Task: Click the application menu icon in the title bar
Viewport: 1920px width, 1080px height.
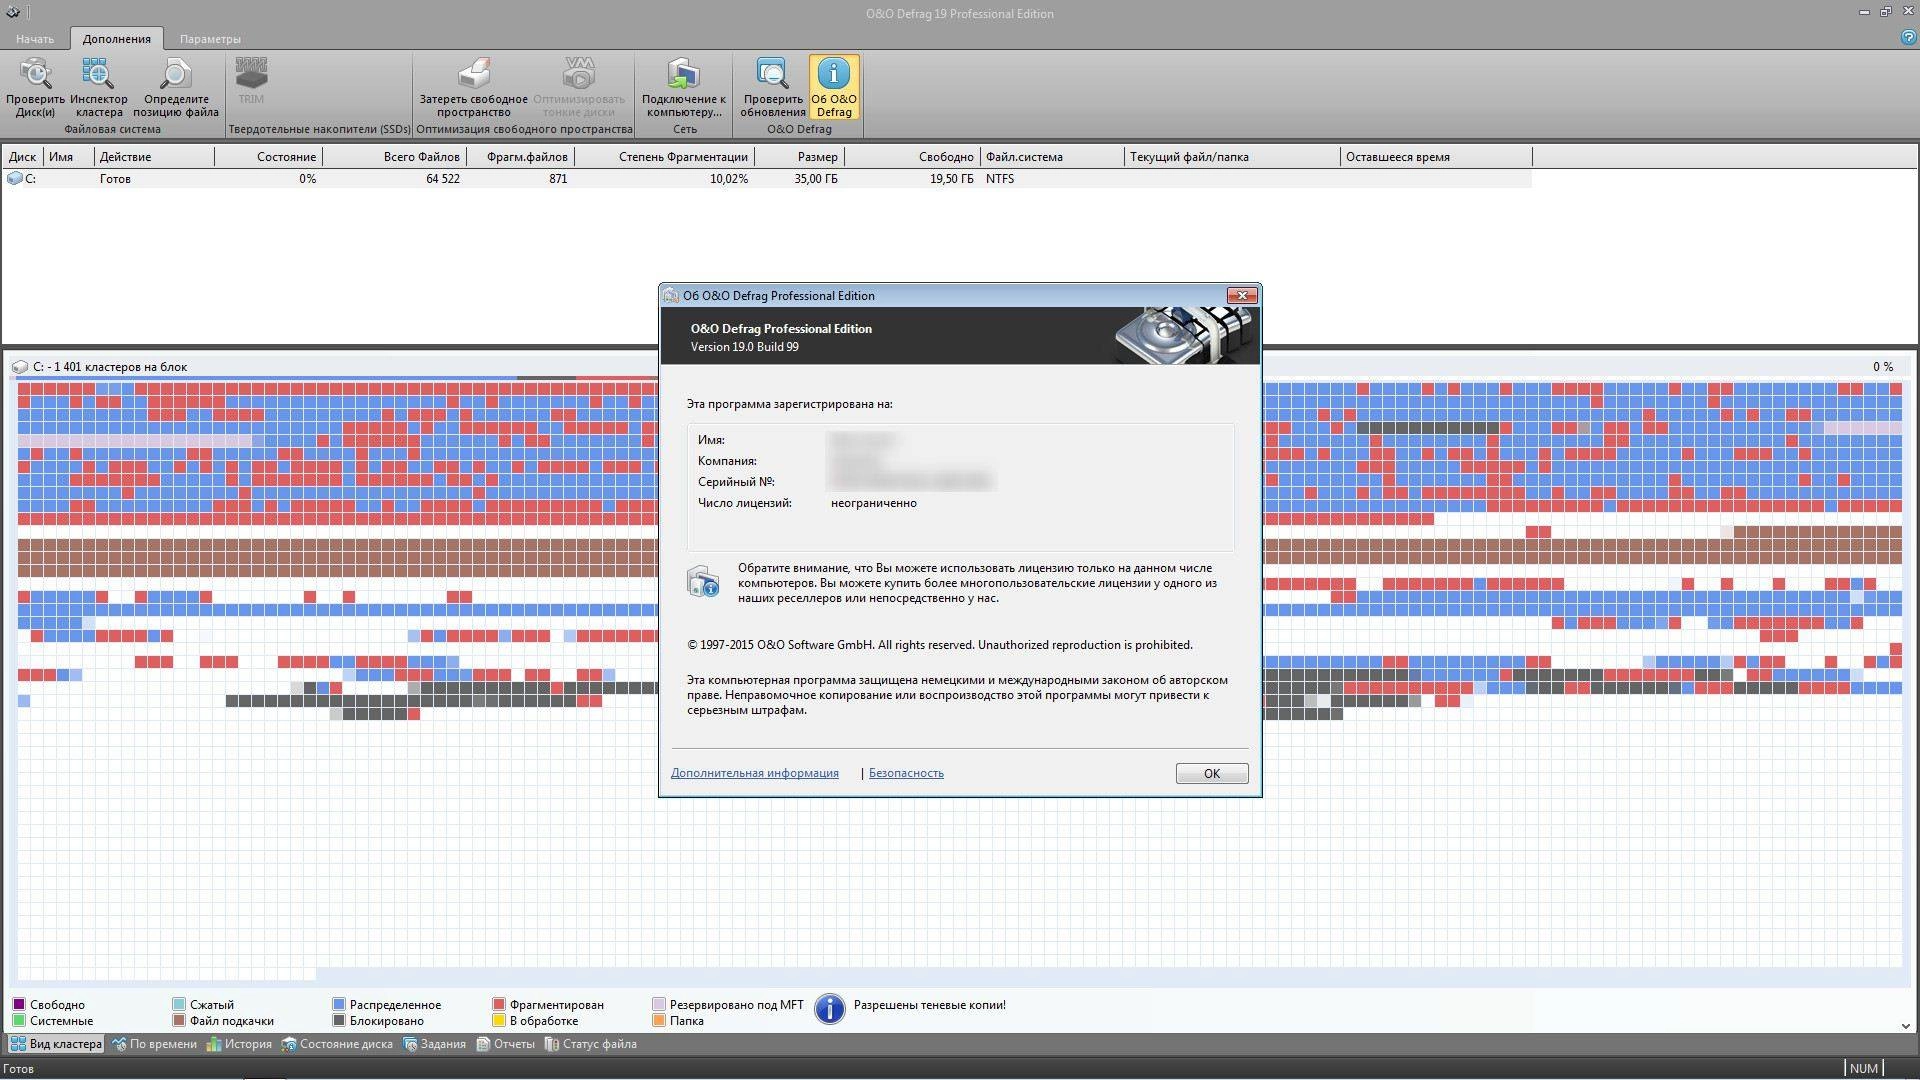Action: click(x=12, y=12)
